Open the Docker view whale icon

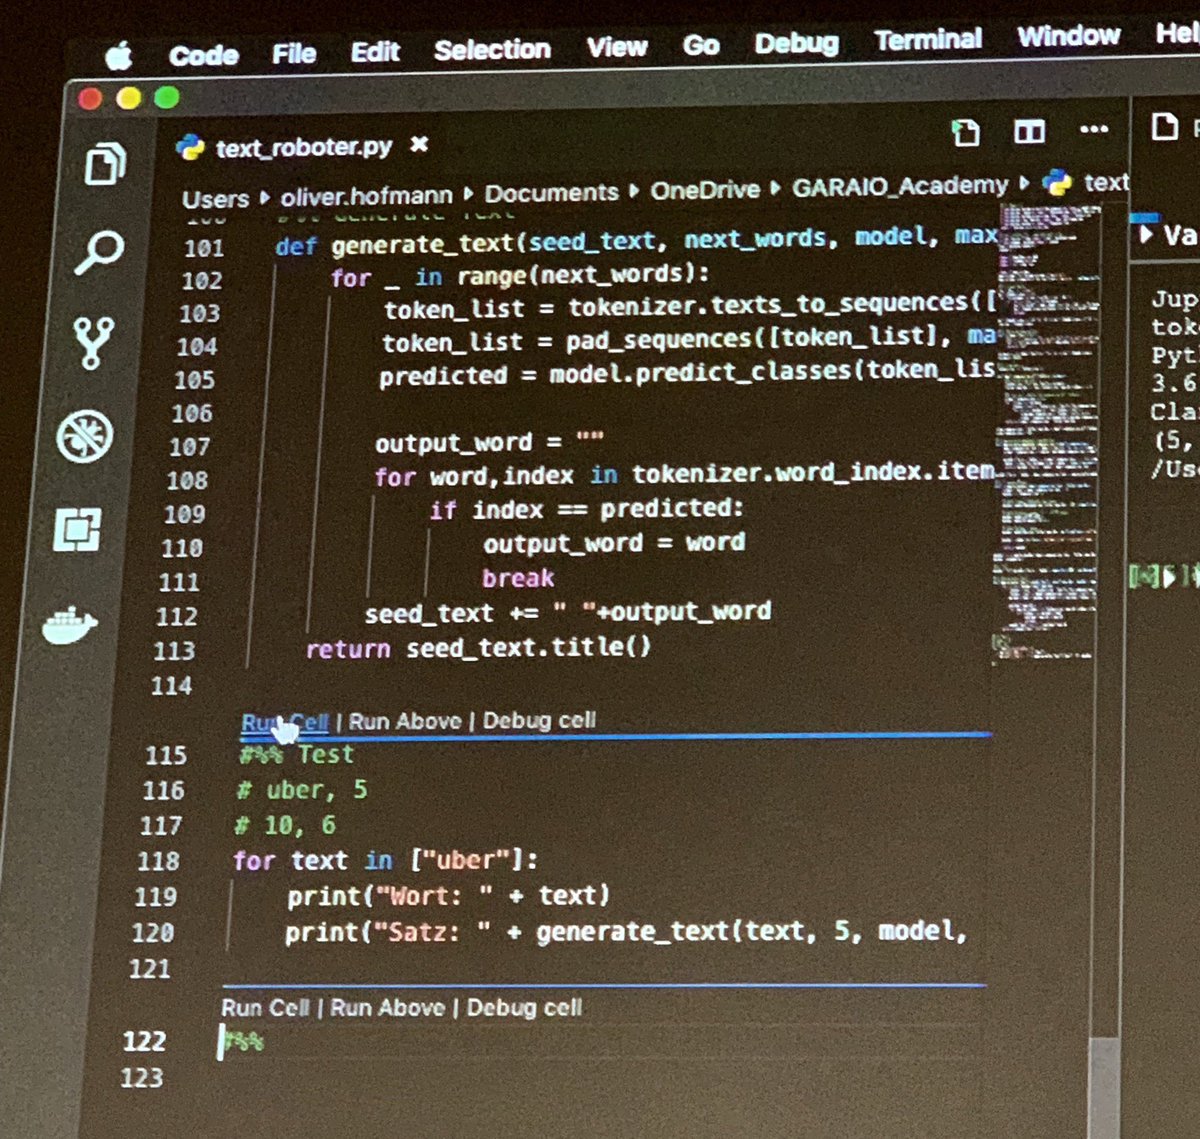(70, 625)
